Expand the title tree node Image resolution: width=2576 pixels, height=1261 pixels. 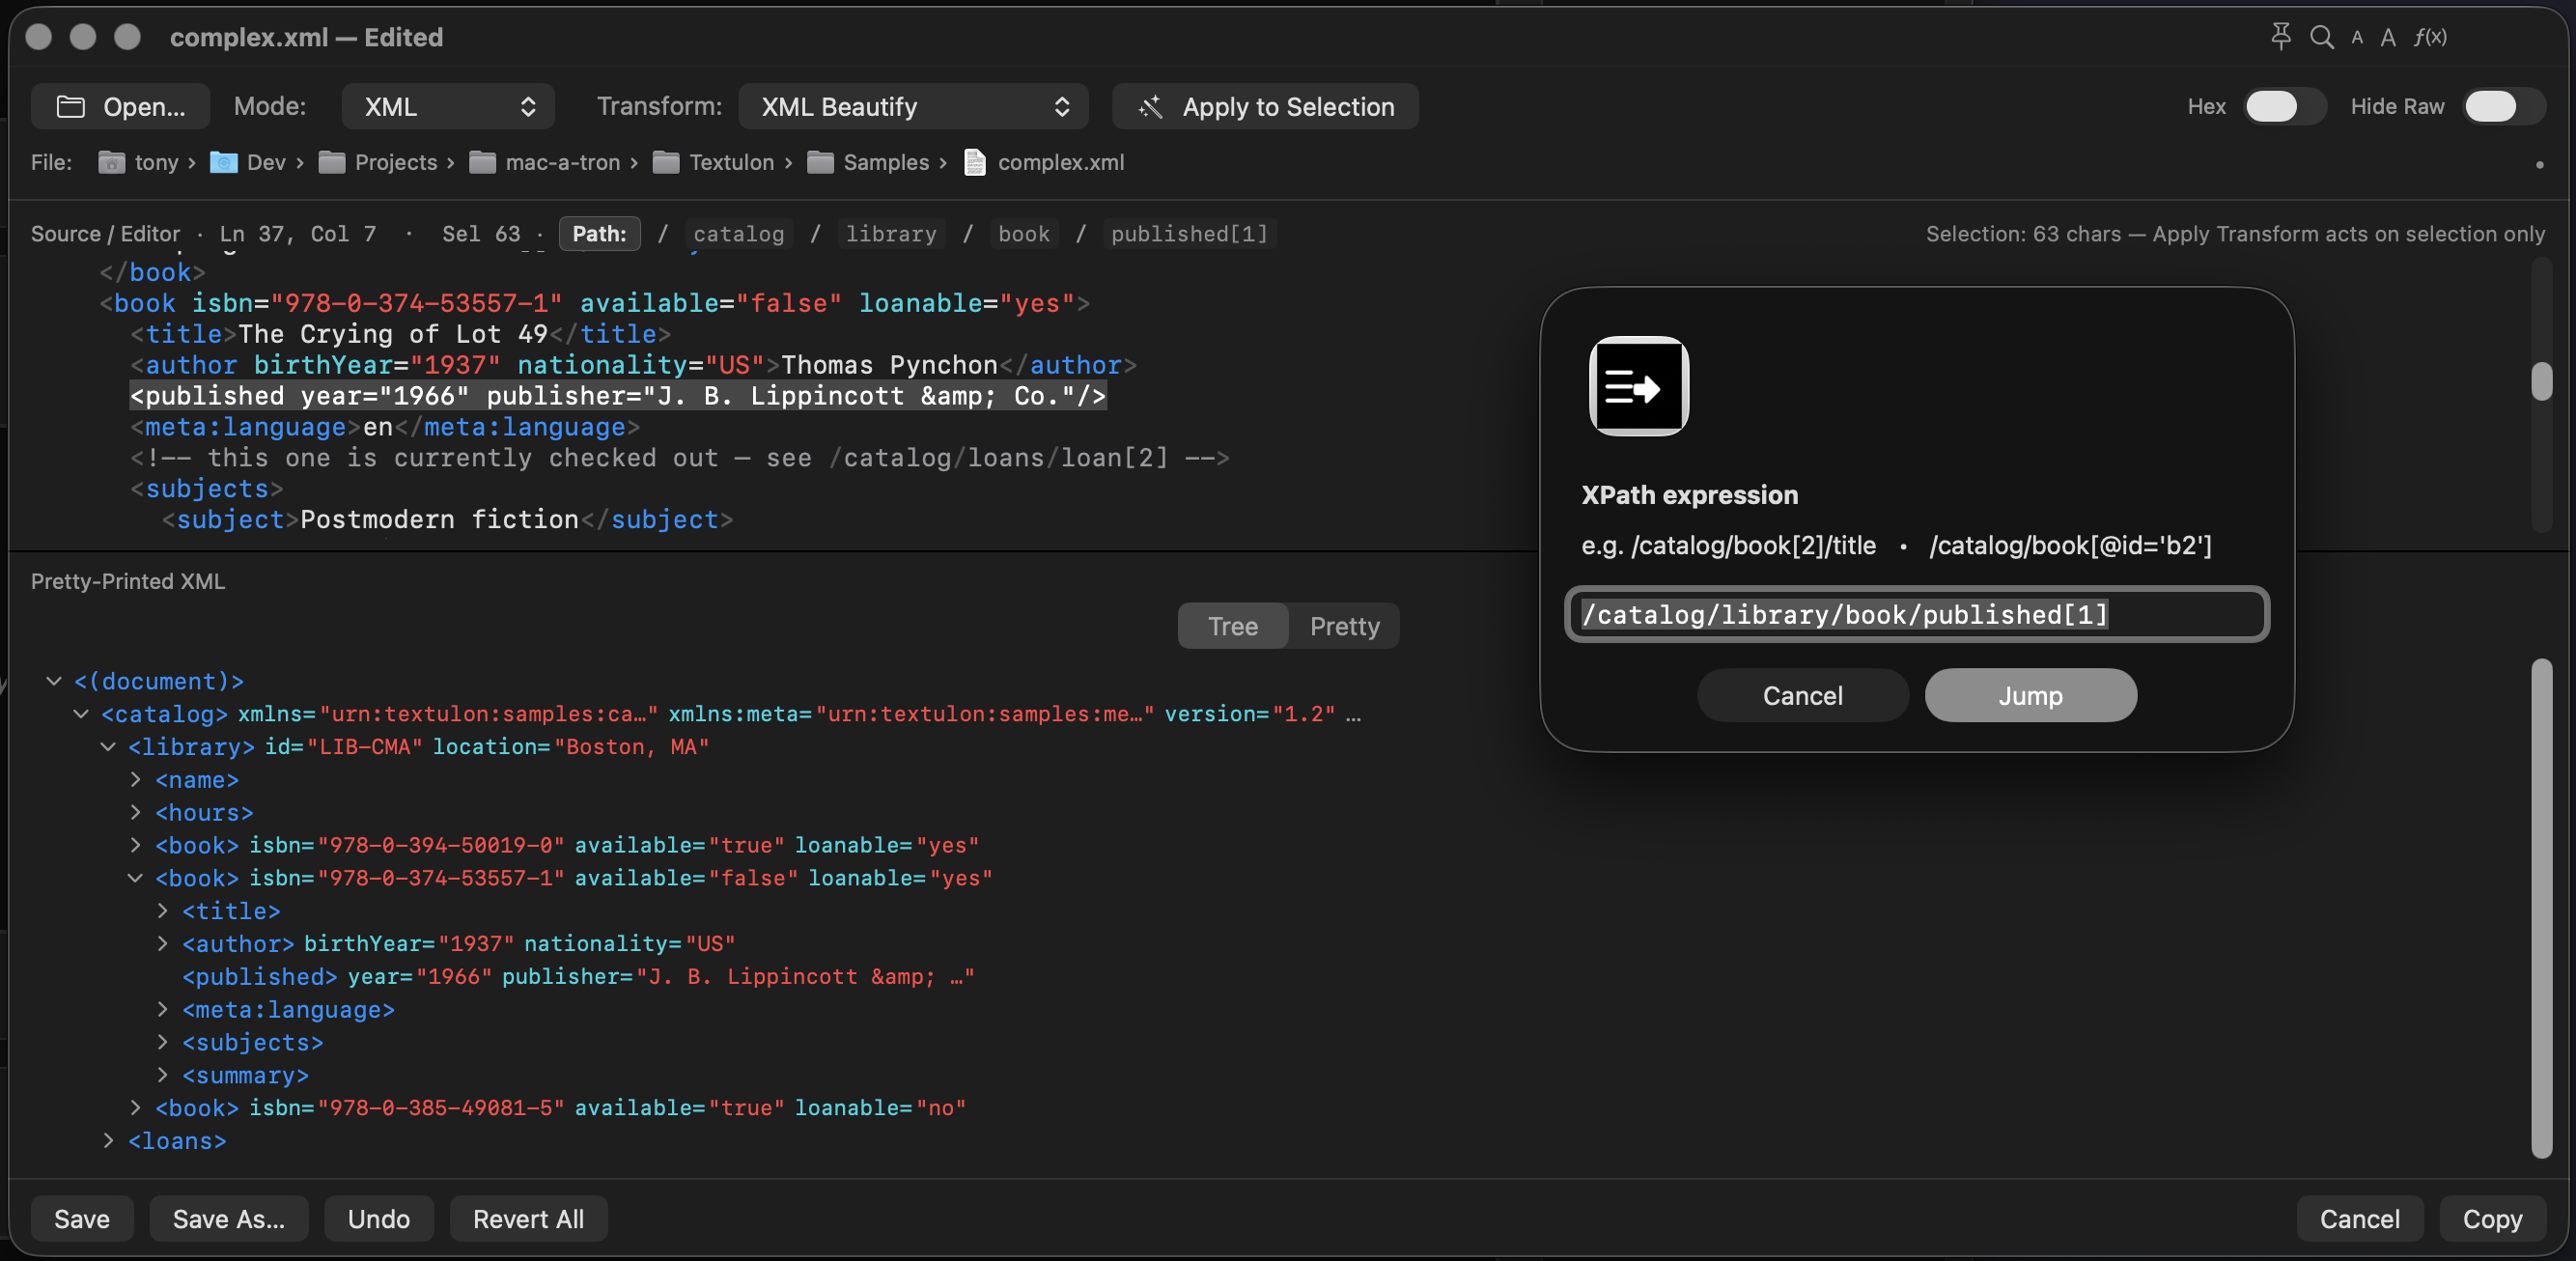point(162,911)
